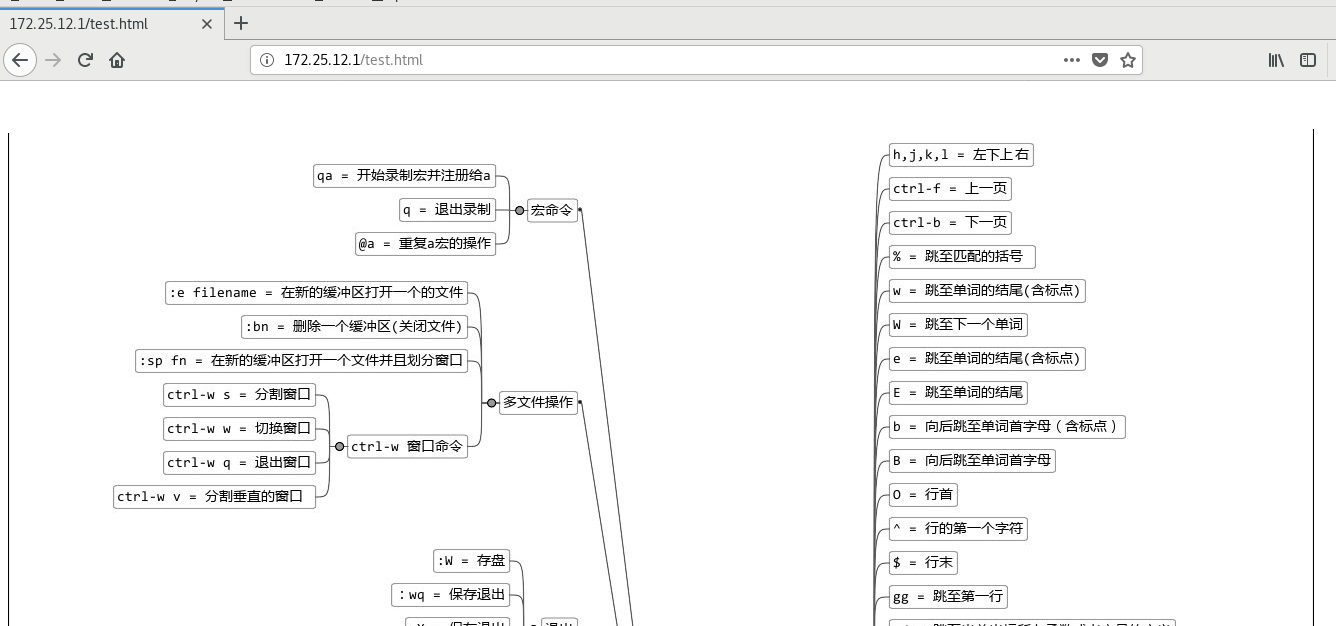Collapse the 宏命令 branch circle

click(x=519, y=210)
